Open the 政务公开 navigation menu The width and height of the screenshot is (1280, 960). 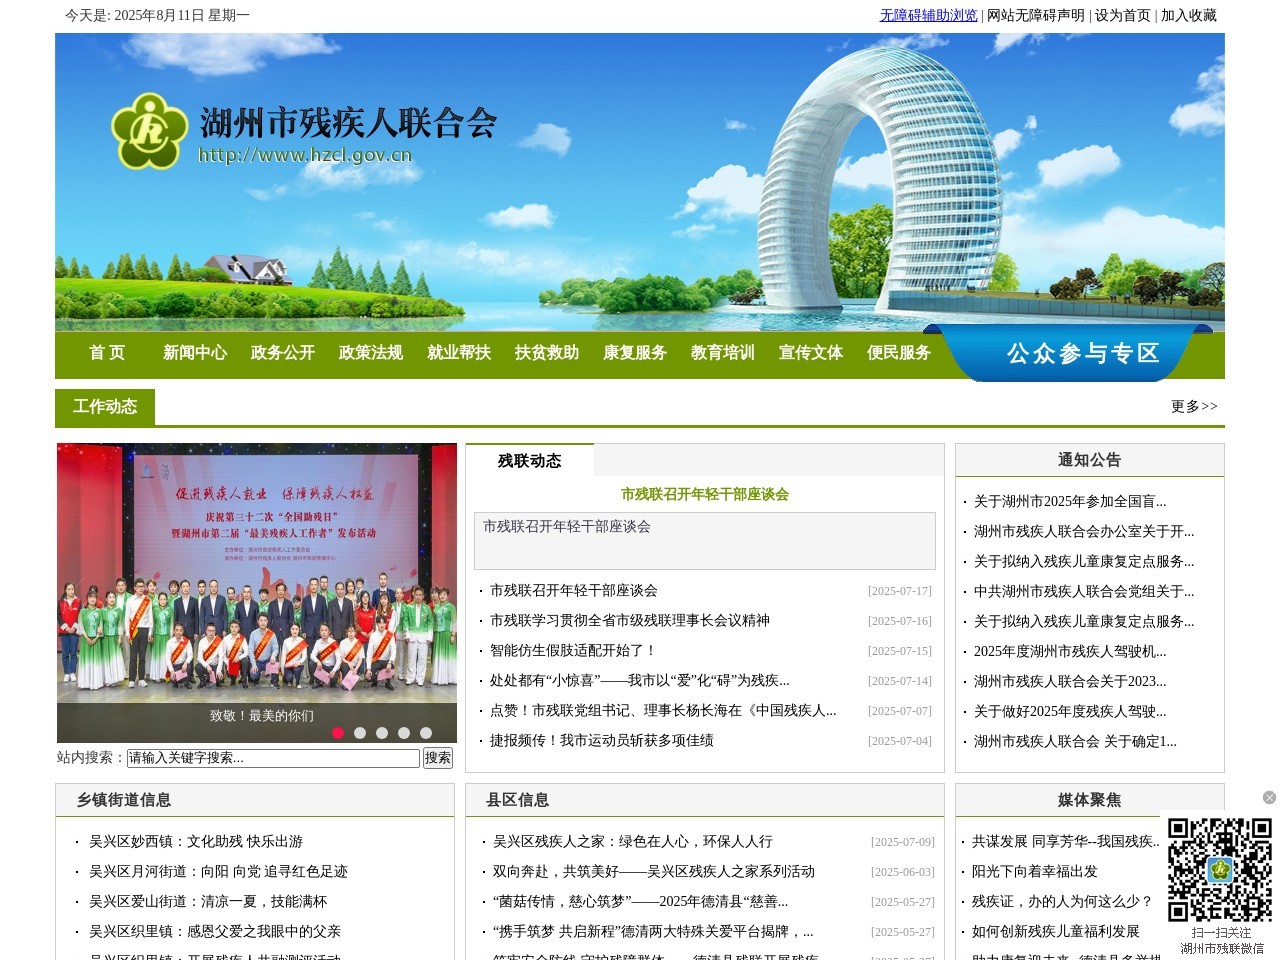(283, 353)
